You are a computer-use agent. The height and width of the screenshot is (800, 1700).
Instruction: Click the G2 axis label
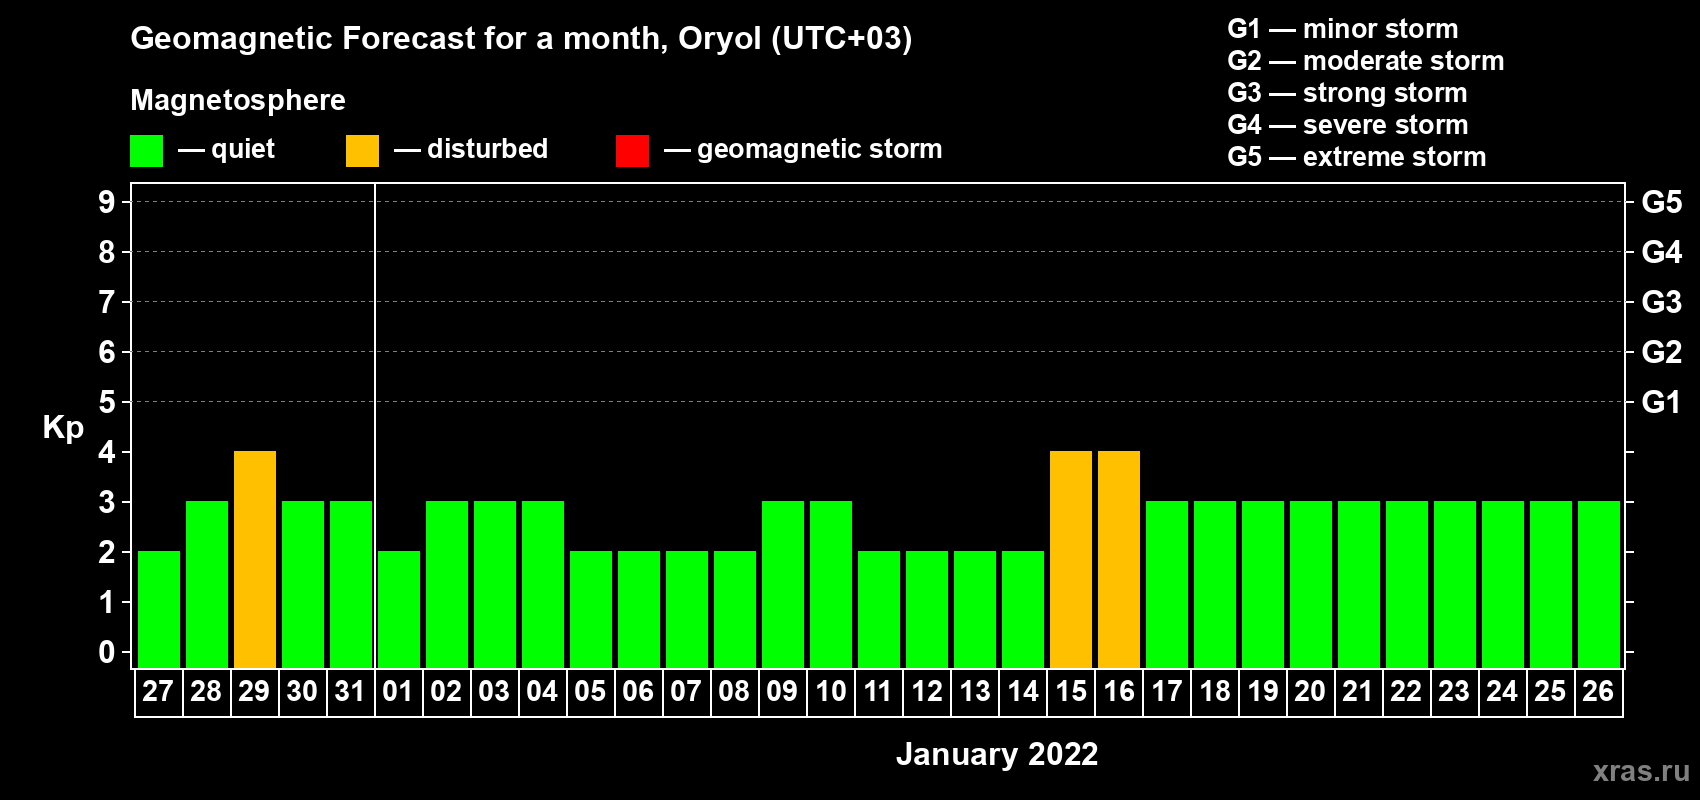pos(1662,352)
